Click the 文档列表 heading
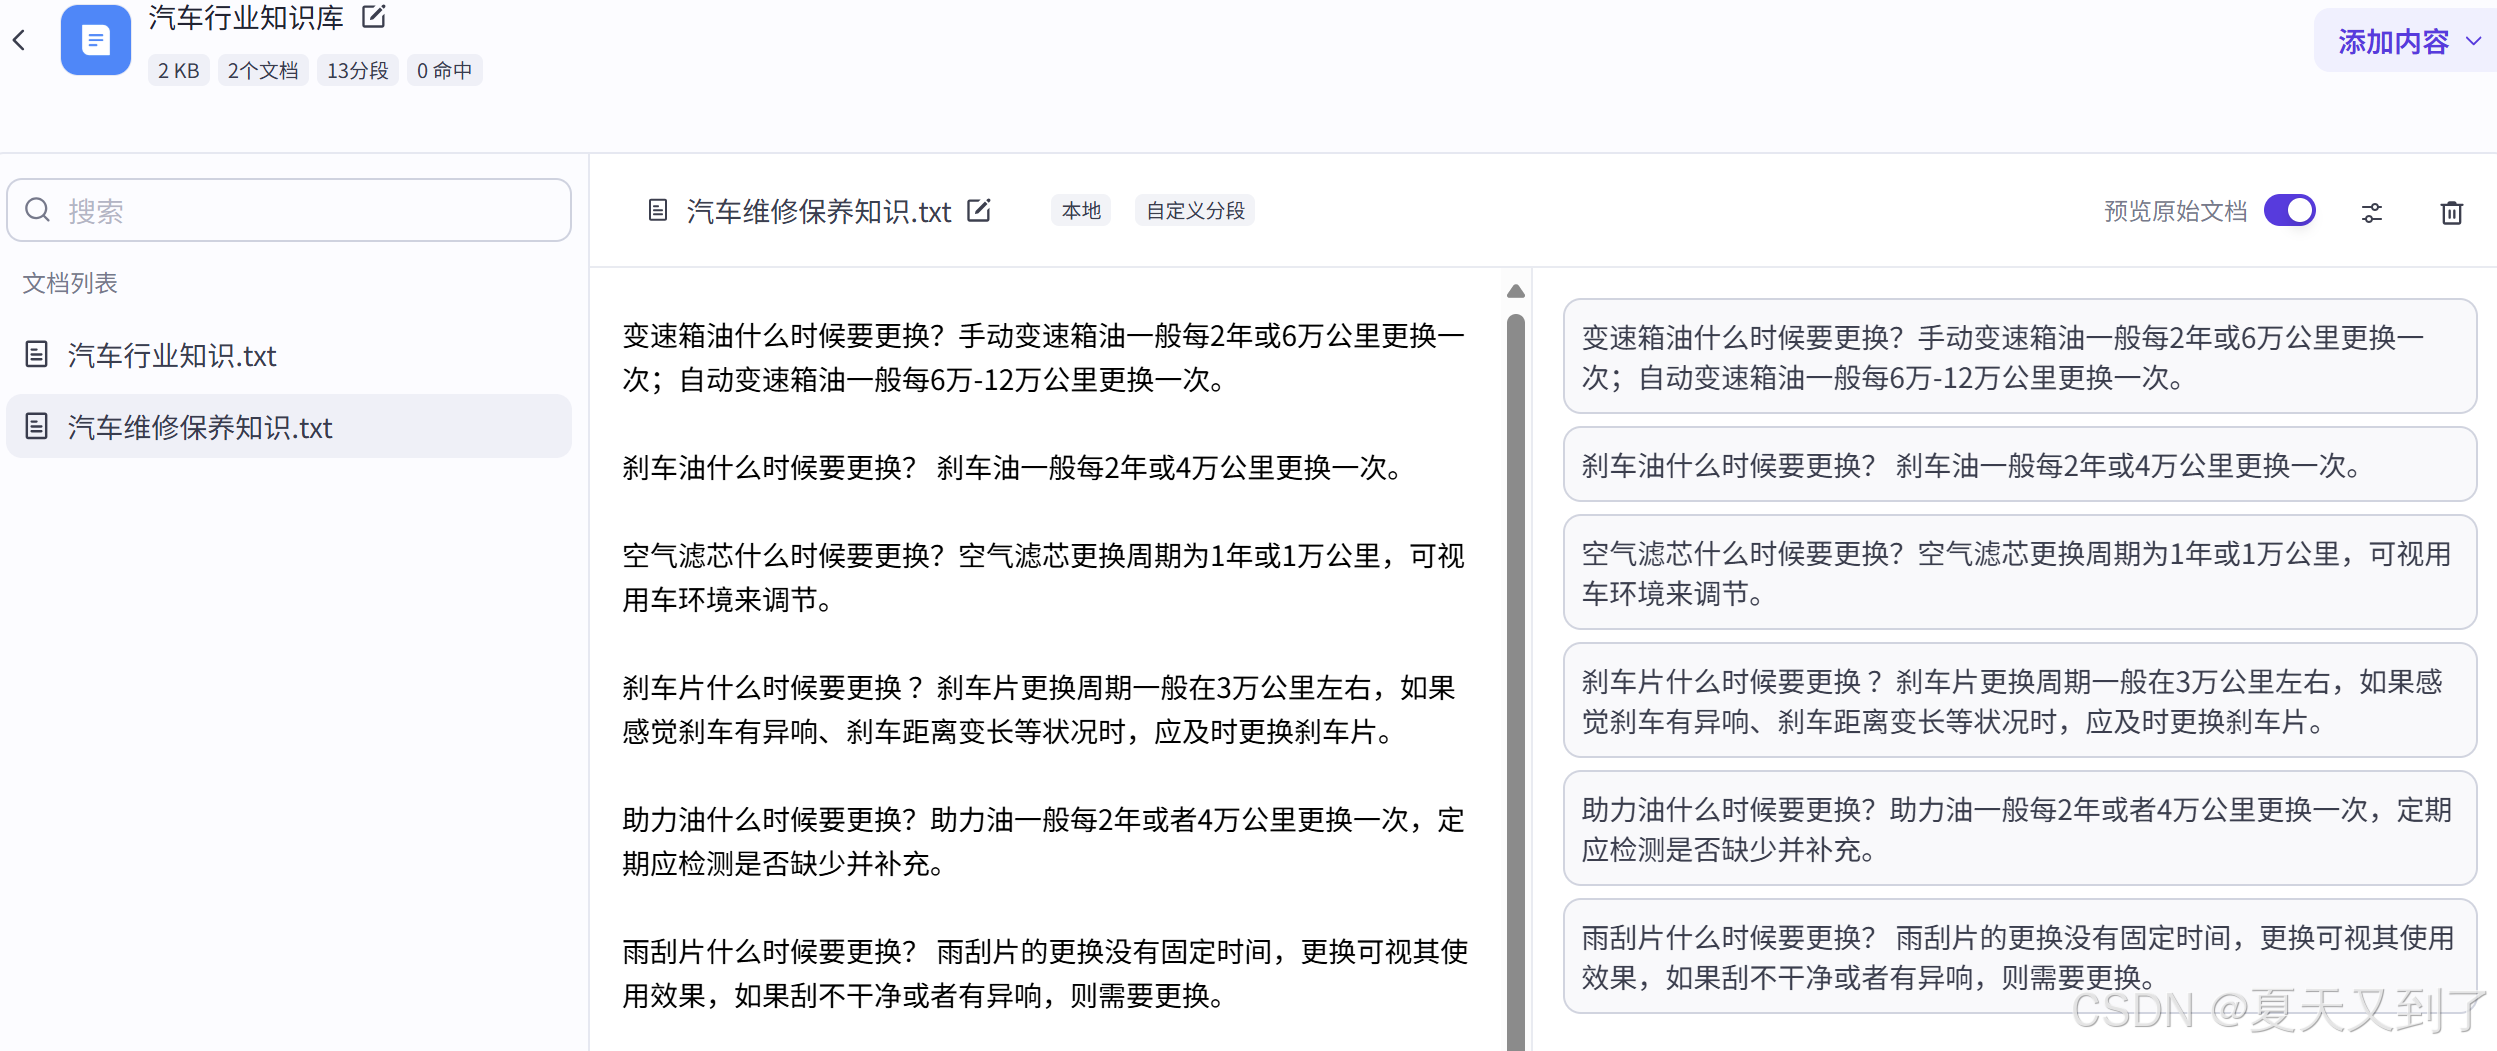 tap(70, 283)
